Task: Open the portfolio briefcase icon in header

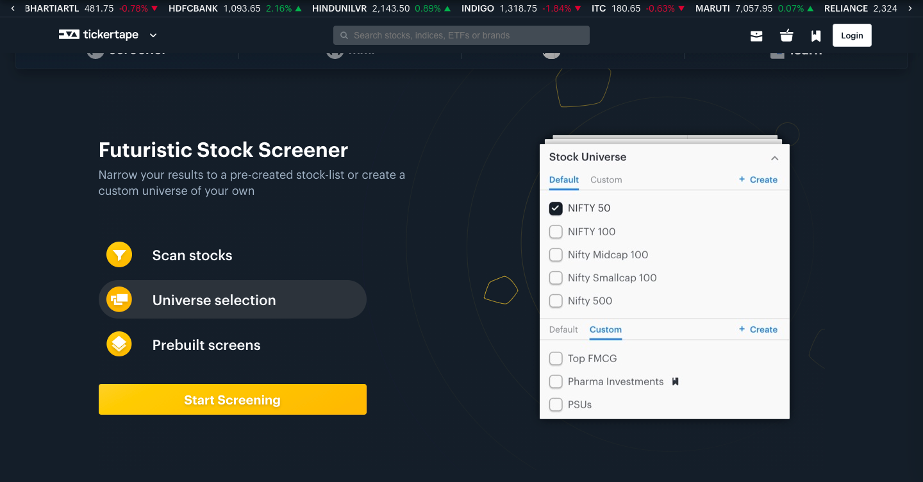Action: click(757, 36)
